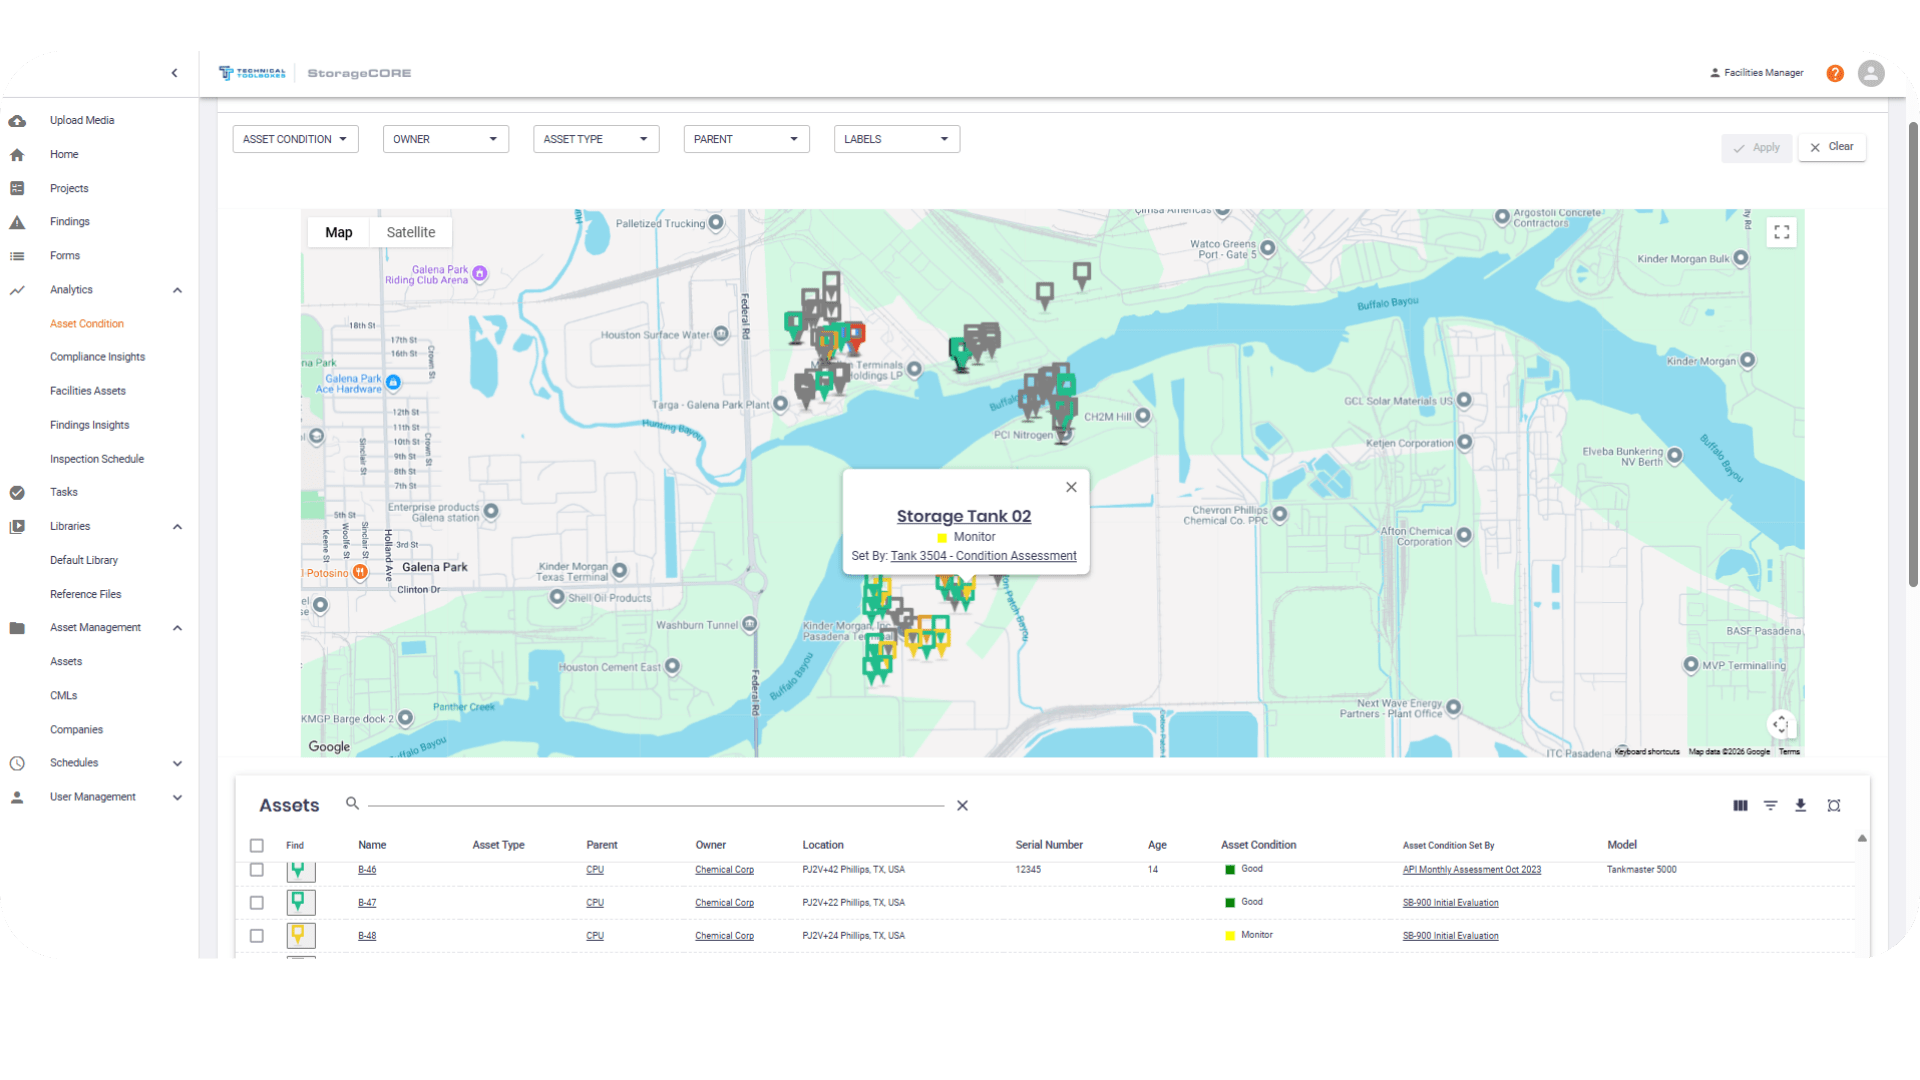1920x1080 pixels.
Task: Open the Labels filter dropdown
Action: (897, 139)
